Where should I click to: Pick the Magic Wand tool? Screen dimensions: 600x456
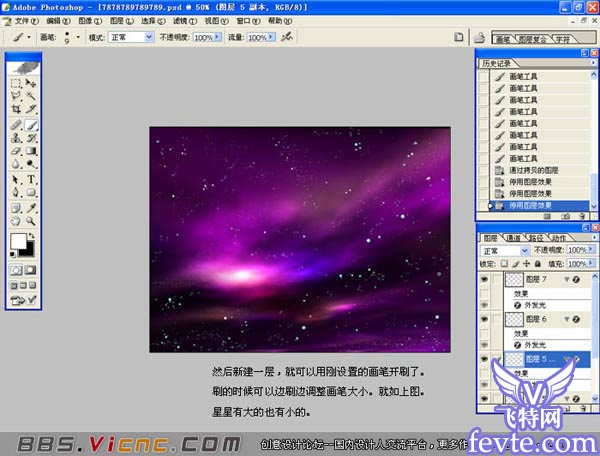pyautogui.click(x=31, y=96)
